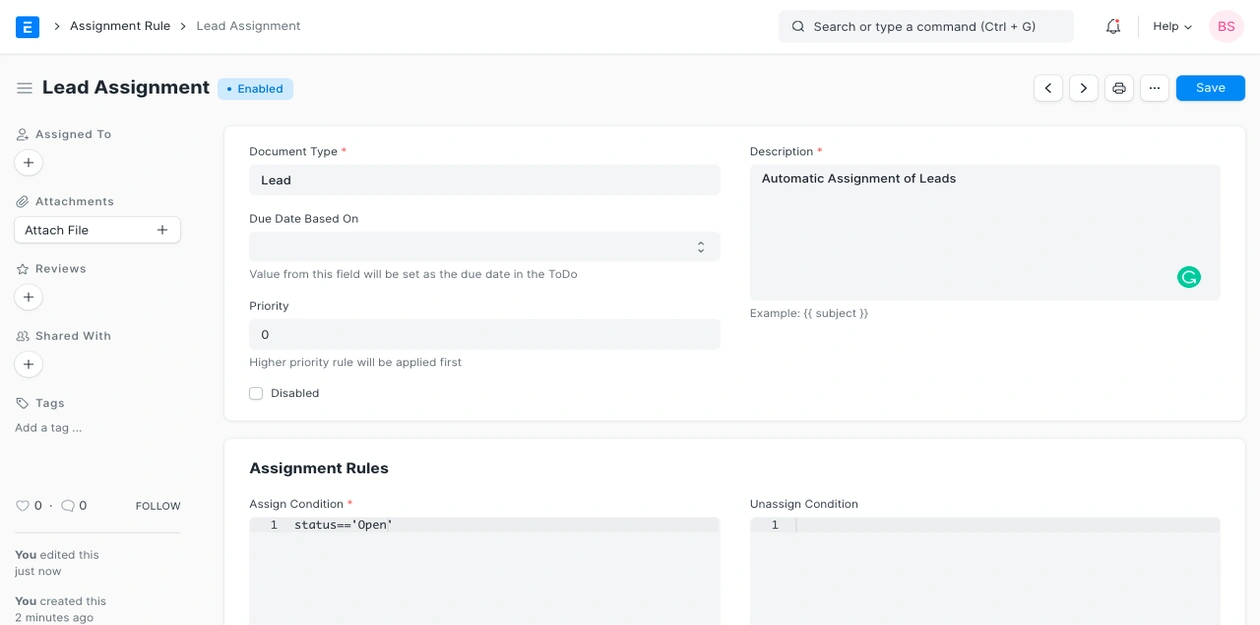Enable the Disabled checkbox
This screenshot has width=1260, height=625.
pos(256,394)
